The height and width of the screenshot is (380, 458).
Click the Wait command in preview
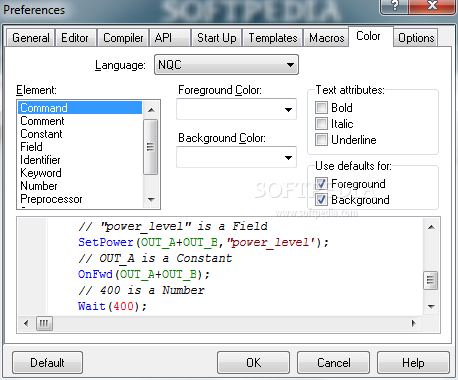(92, 306)
